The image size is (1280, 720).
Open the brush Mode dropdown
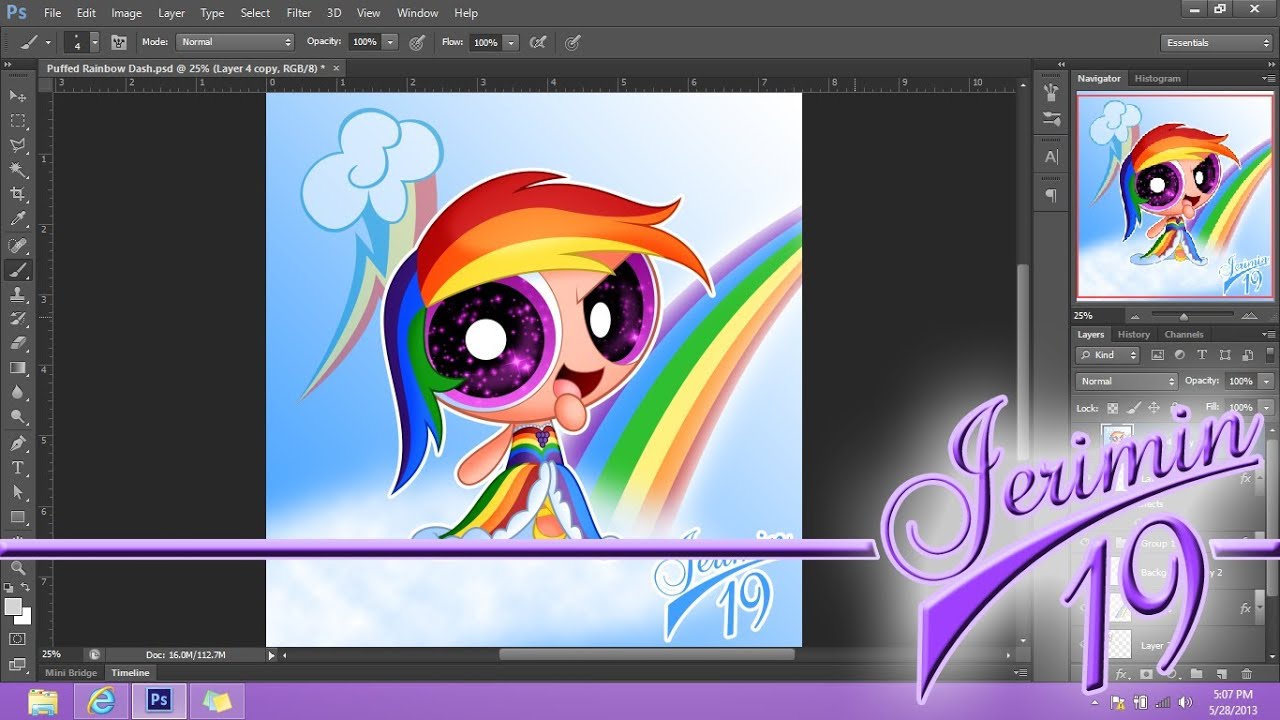click(x=235, y=42)
